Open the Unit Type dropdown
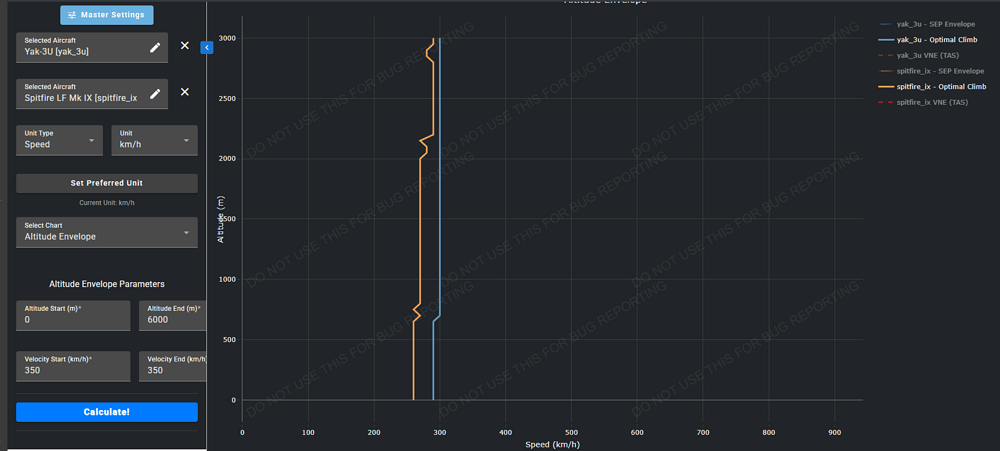This screenshot has height=451, width=1000. pyautogui.click(x=62, y=140)
